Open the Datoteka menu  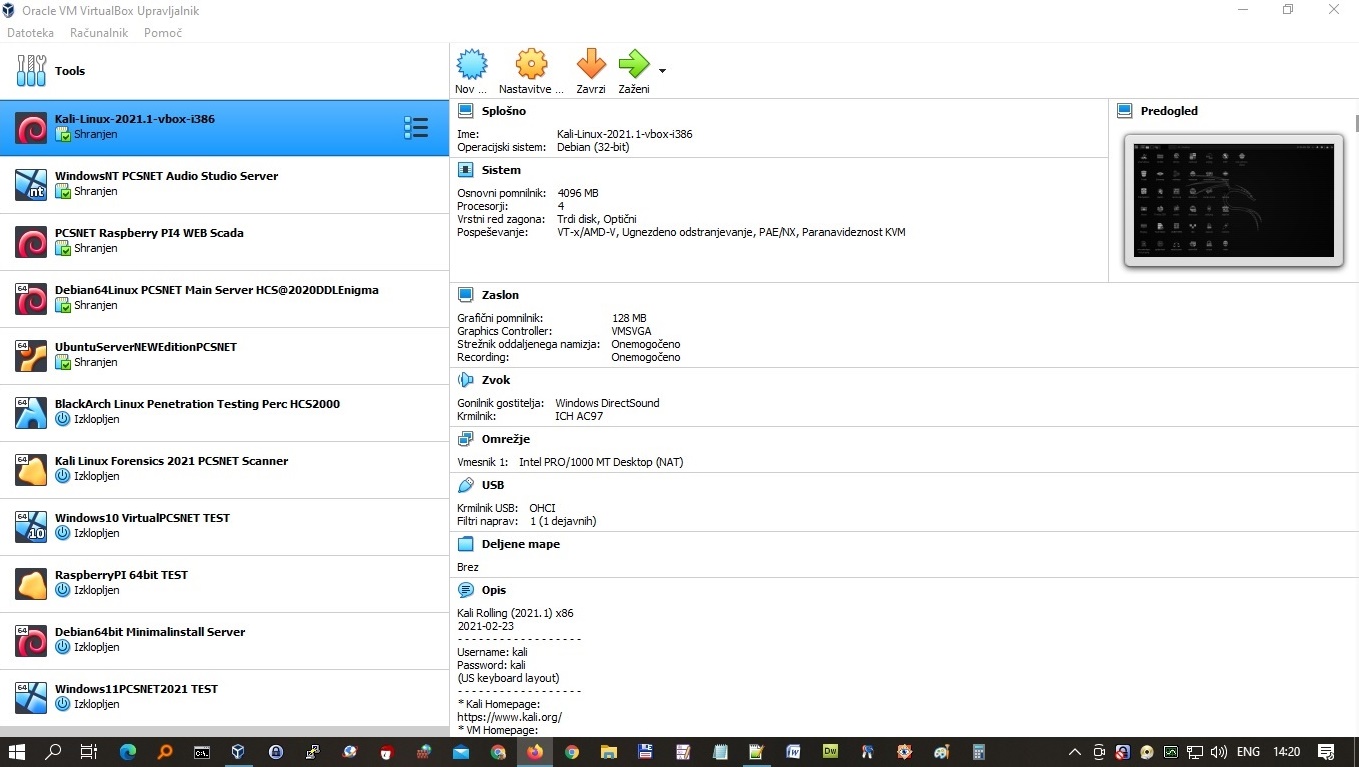(x=30, y=33)
